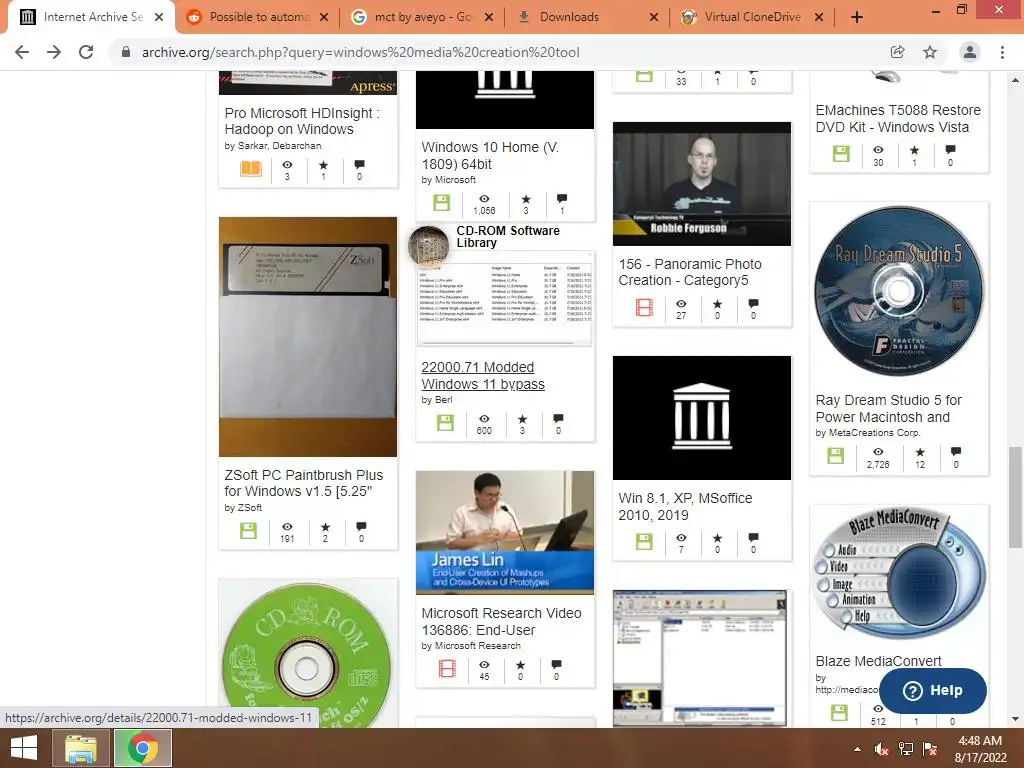Viewport: 1024px width, 768px height.
Task: Open Chrome's three-dot menu
Action: pyautogui.click(x=1002, y=52)
